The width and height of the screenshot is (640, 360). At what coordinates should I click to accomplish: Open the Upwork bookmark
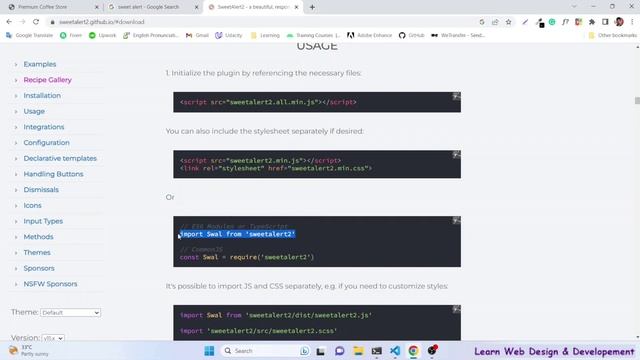point(102,36)
